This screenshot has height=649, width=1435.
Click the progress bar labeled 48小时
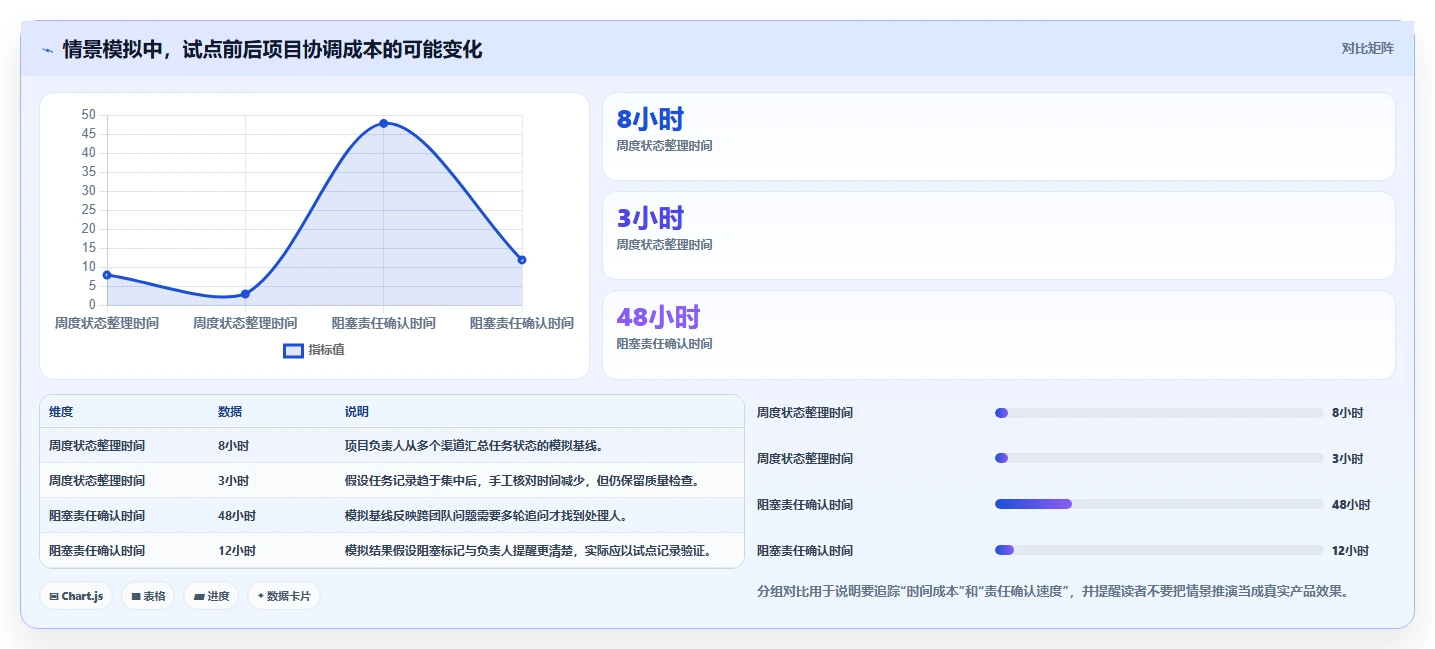click(1159, 505)
